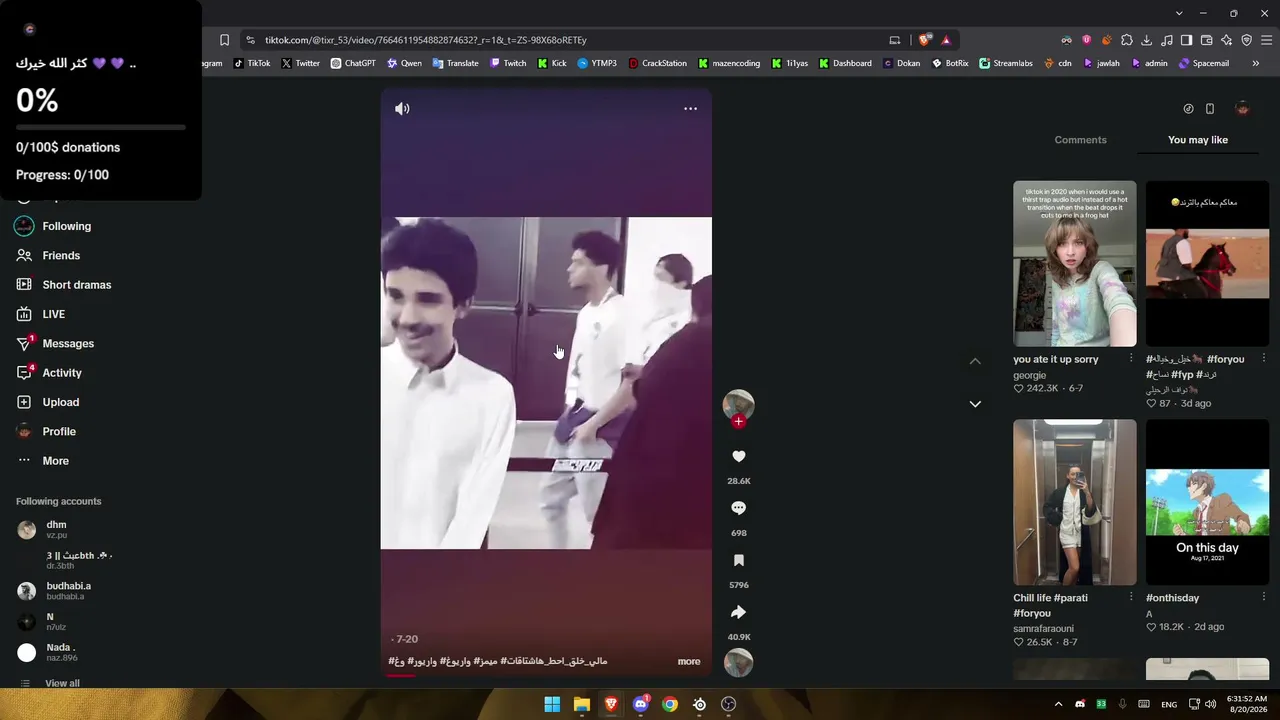
Task: Open options for 'you ate it up sorry'
Action: click(1131, 359)
